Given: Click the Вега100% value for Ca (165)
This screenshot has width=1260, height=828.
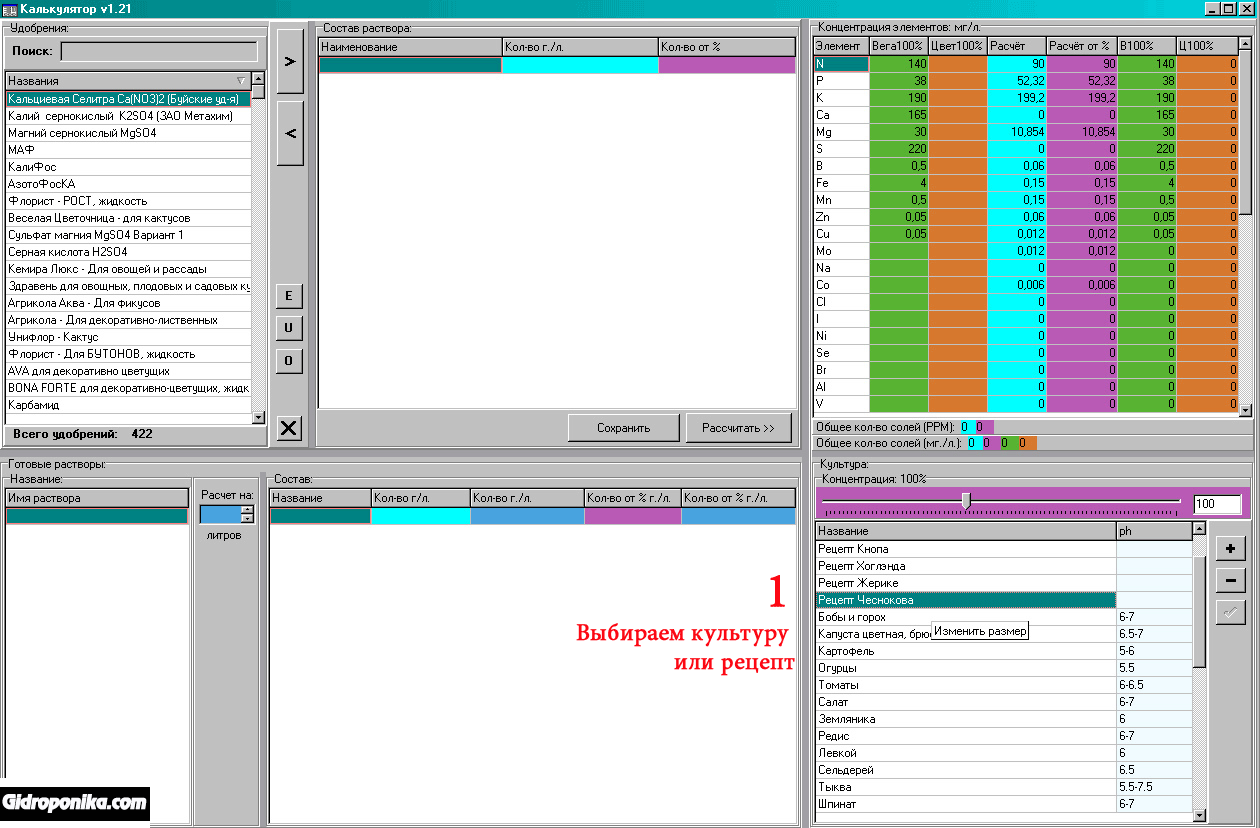Looking at the screenshot, I should click(x=899, y=115).
